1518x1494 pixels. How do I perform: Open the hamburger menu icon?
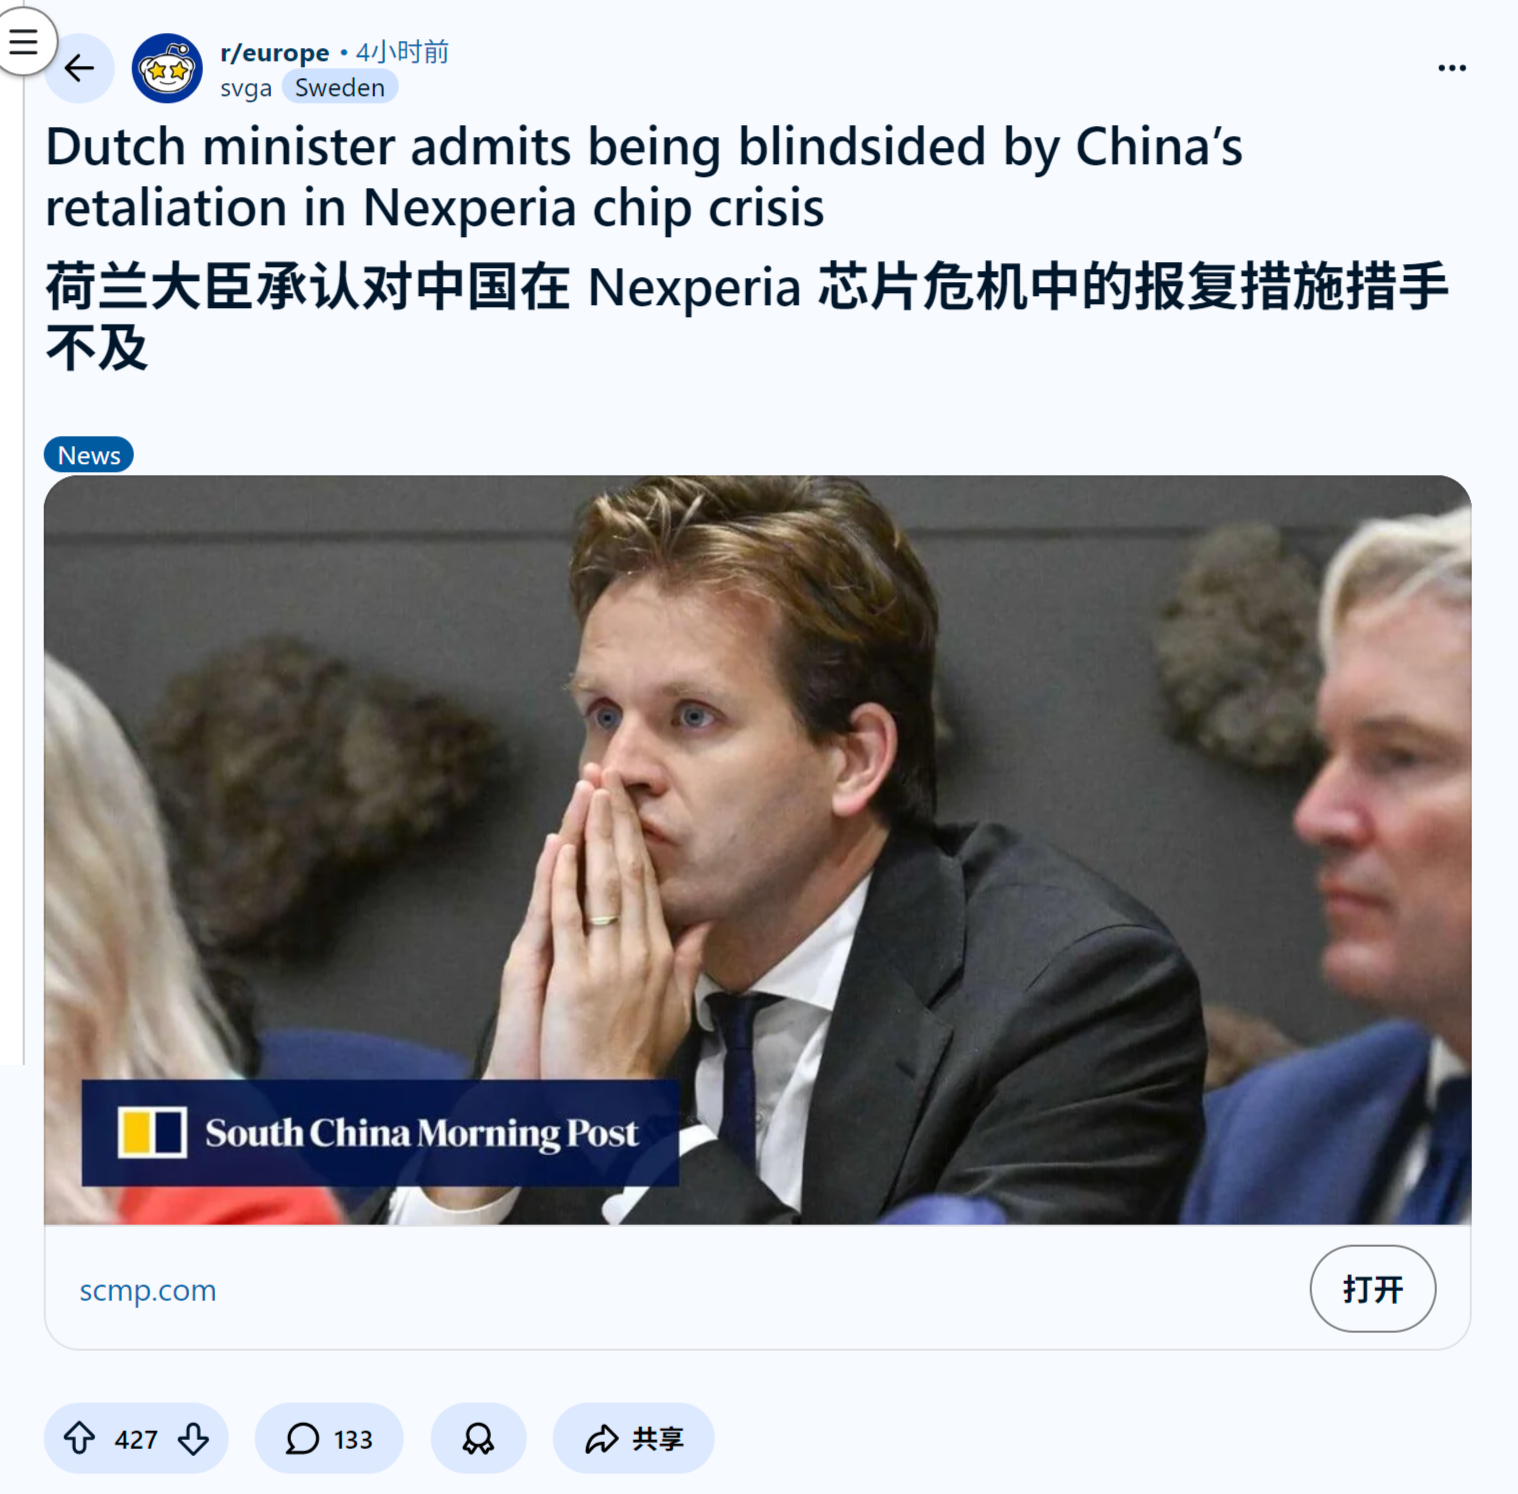(x=23, y=41)
